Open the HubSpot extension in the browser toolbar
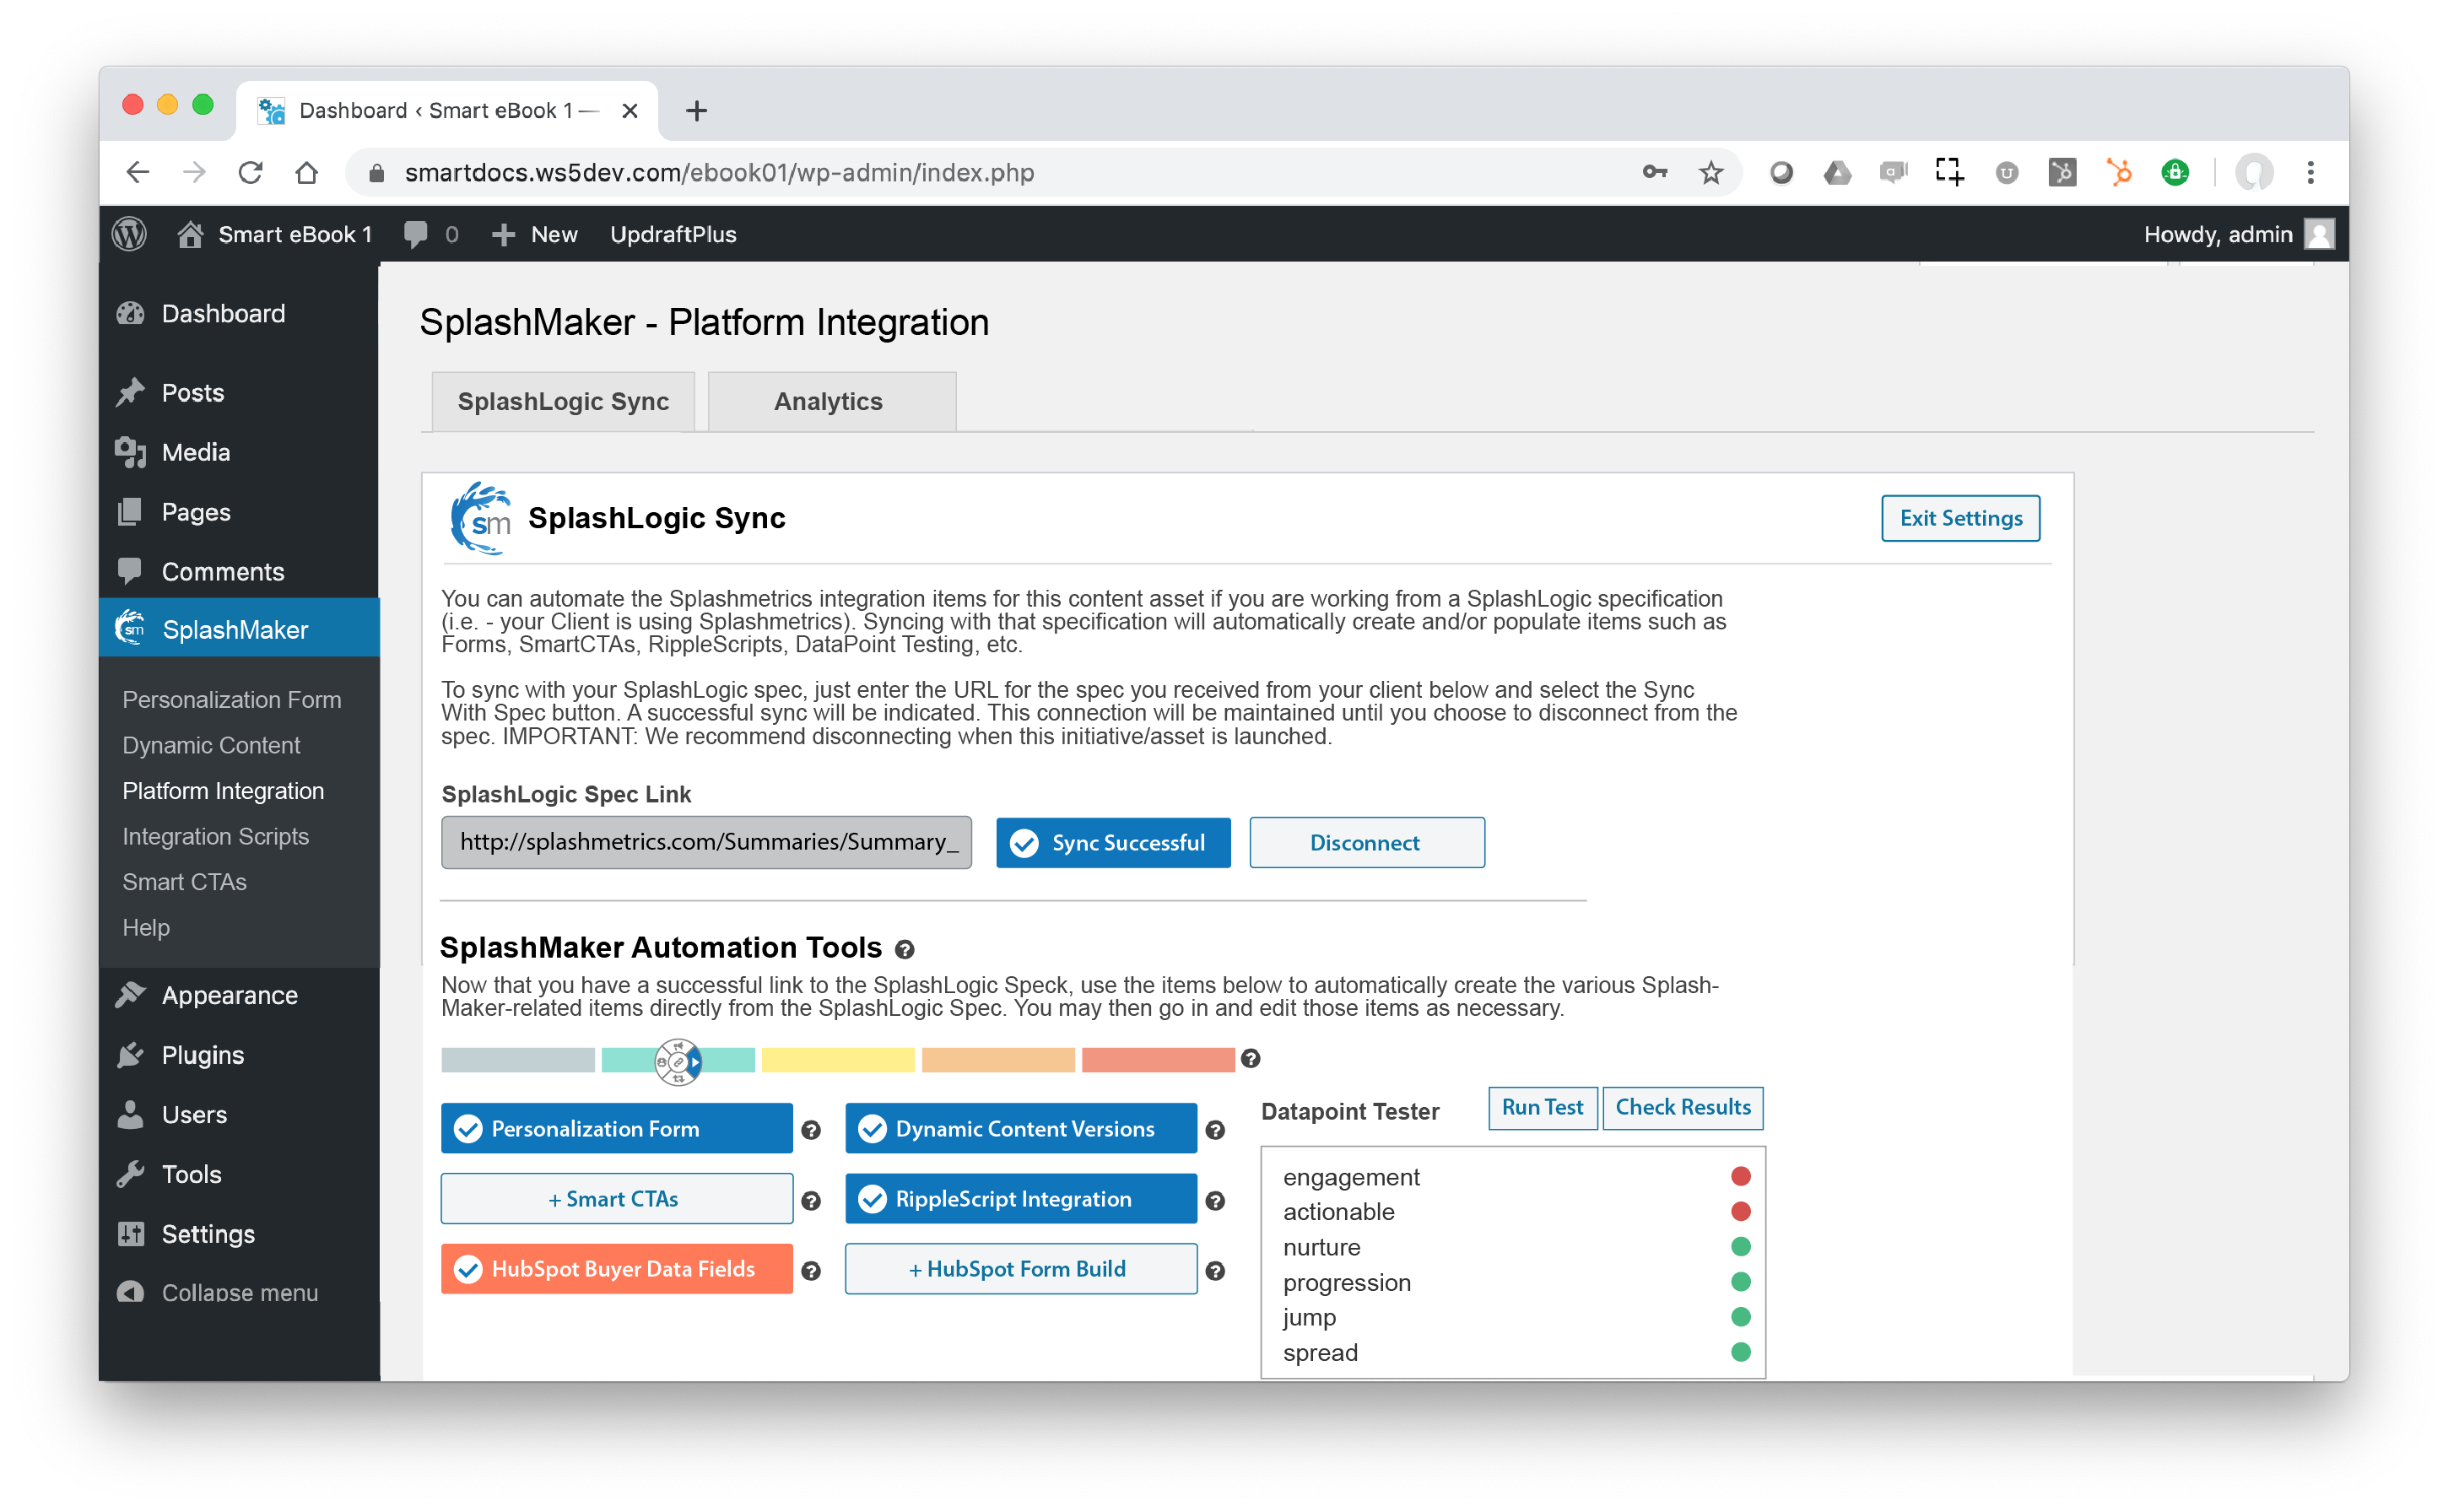 tap(2118, 172)
